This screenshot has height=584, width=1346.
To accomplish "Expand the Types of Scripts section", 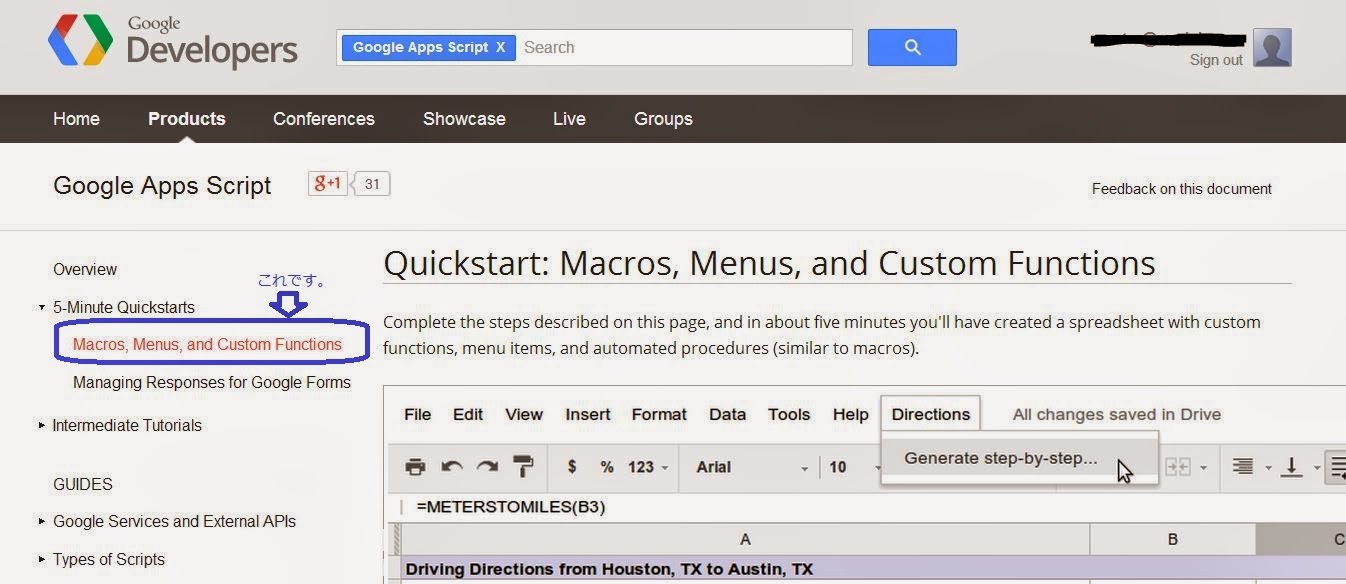I will tap(42, 559).
